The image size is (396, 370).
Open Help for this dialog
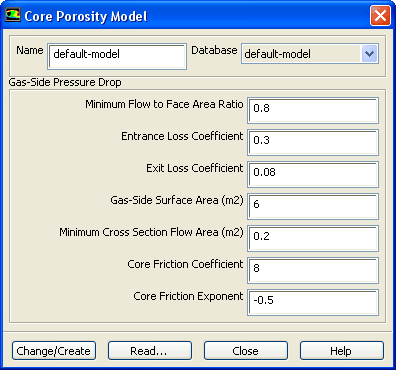coord(342,351)
